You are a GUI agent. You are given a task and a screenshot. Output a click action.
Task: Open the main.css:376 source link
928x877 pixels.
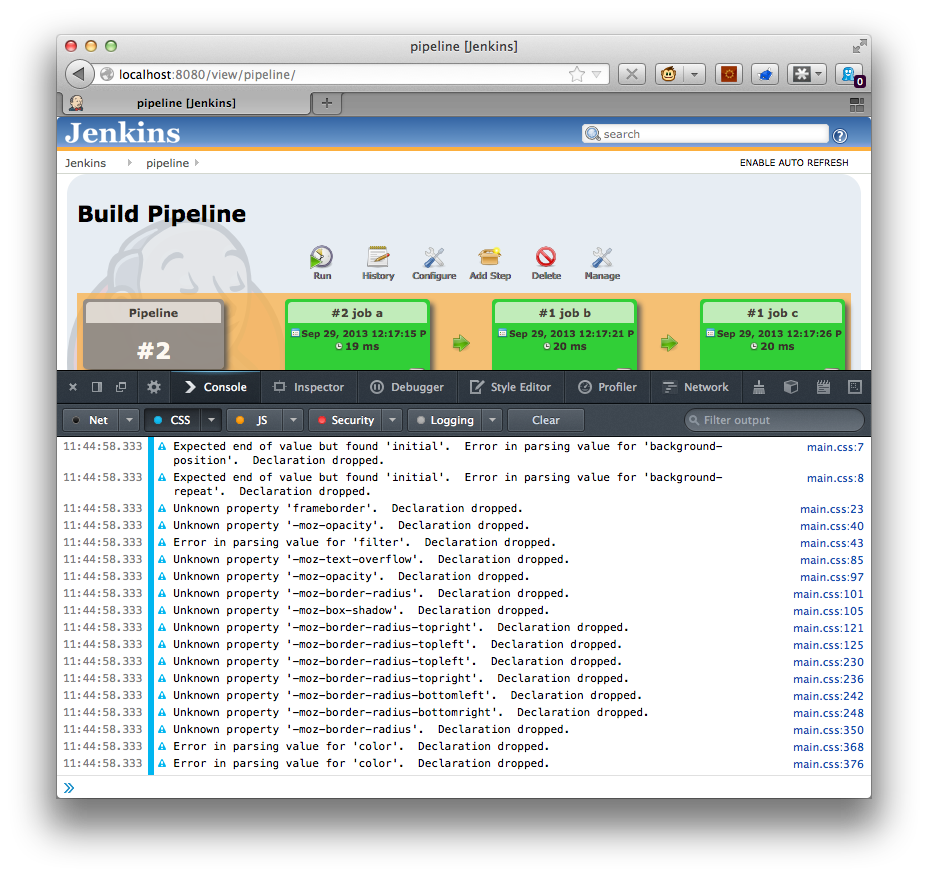click(828, 764)
